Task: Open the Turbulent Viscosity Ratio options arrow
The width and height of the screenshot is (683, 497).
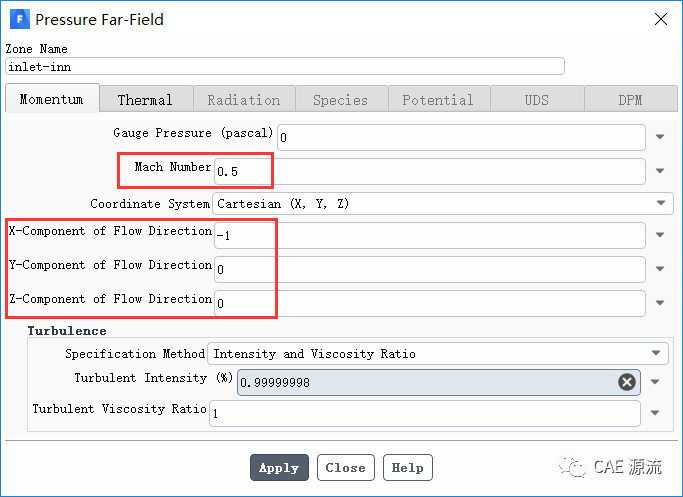Action: coord(655,413)
